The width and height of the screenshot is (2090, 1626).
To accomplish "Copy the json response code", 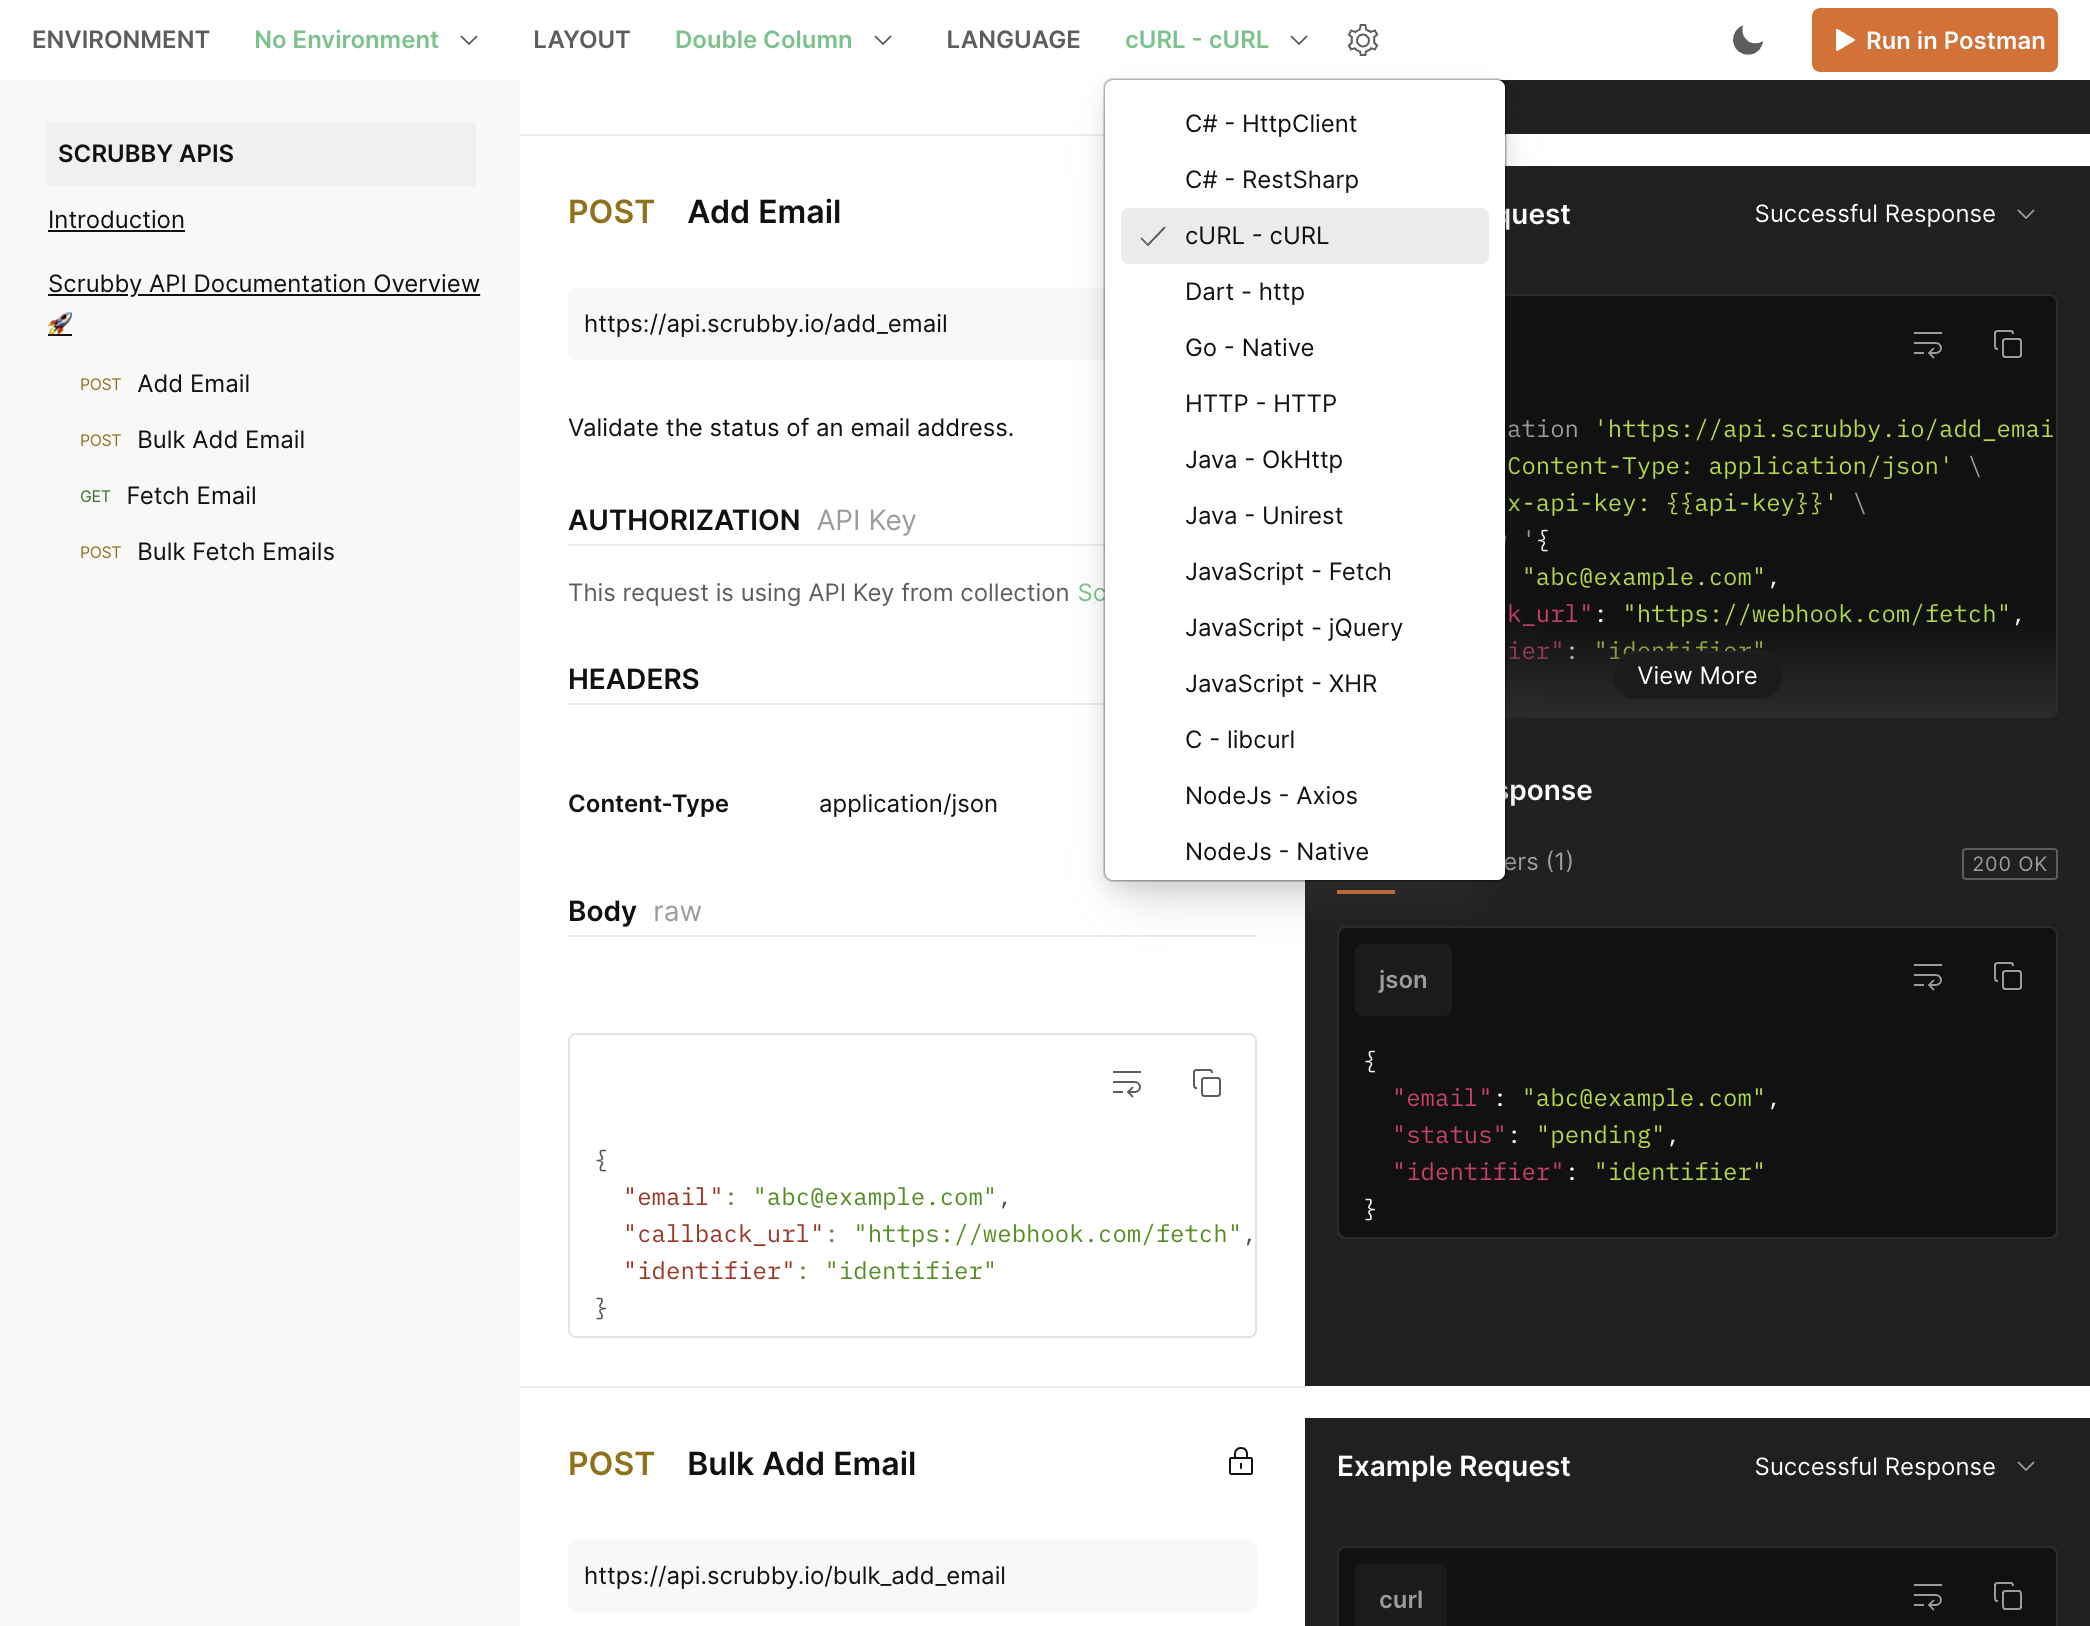I will point(2007,977).
